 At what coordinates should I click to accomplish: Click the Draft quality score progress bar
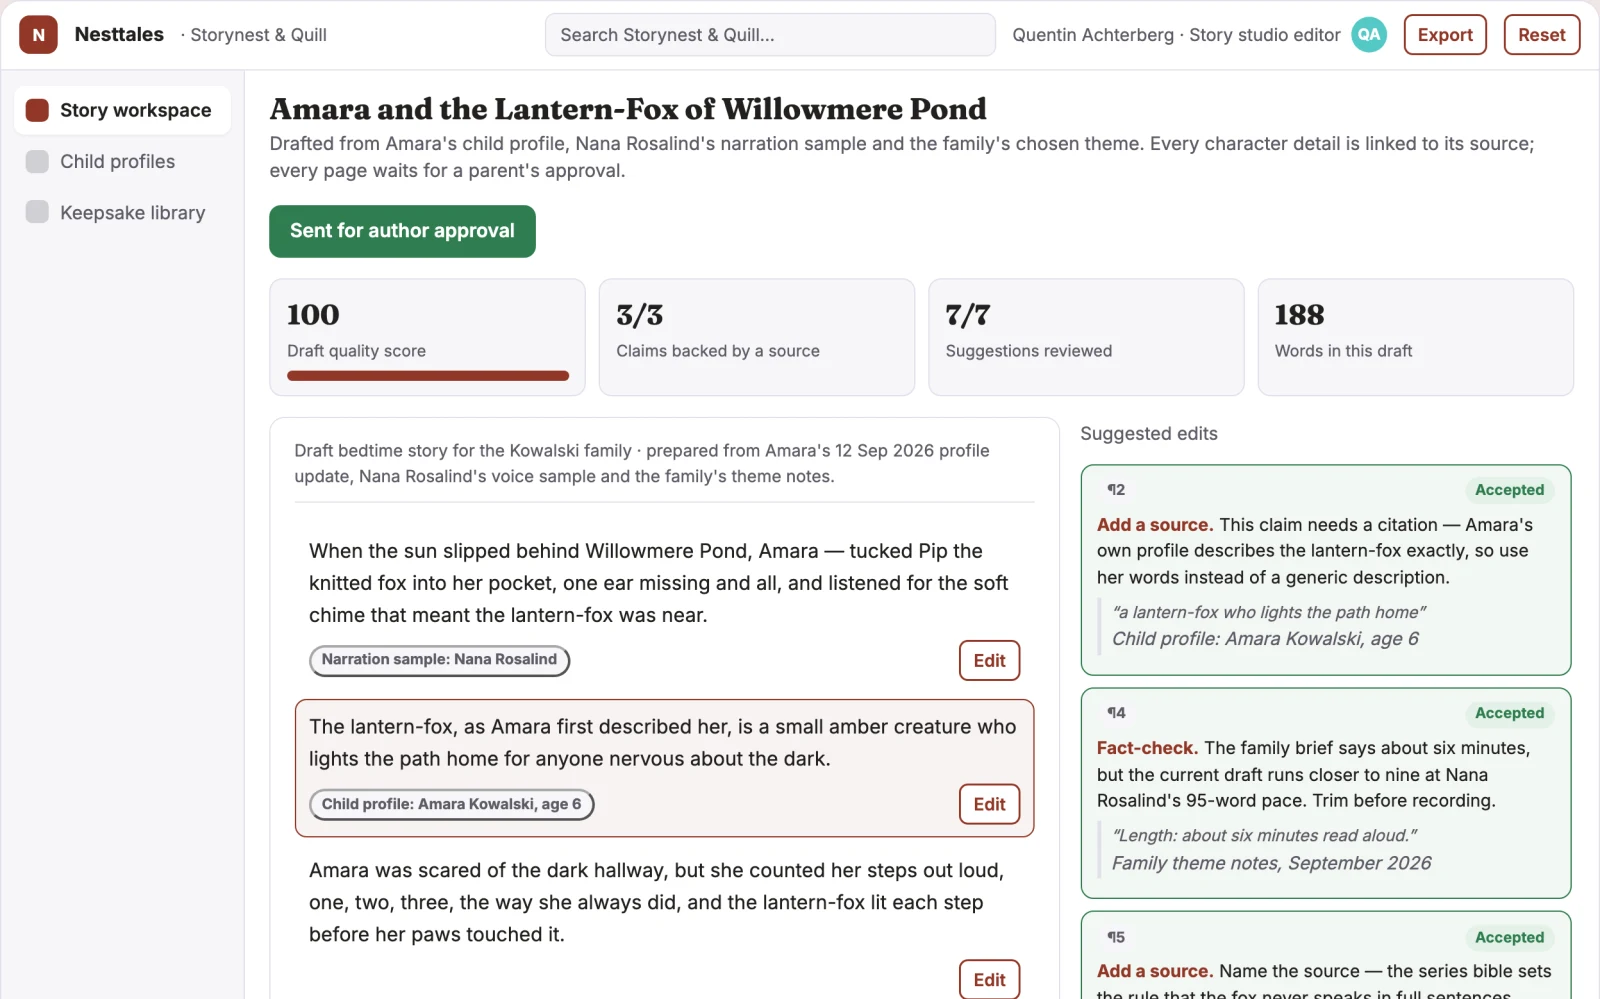click(x=428, y=376)
